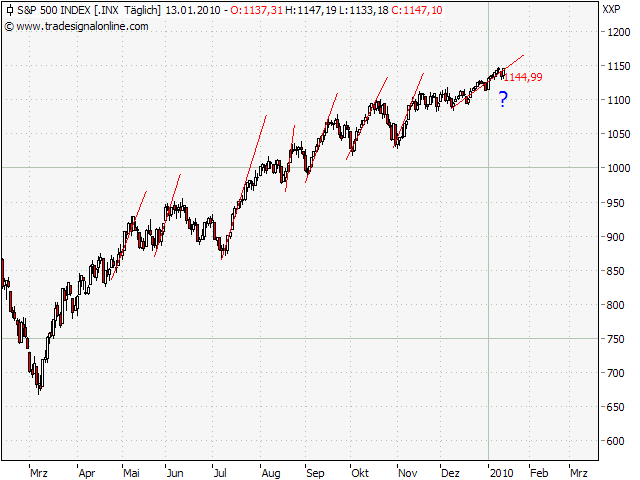
Task: Click the Jul label on the time axis
Action: 220,473
